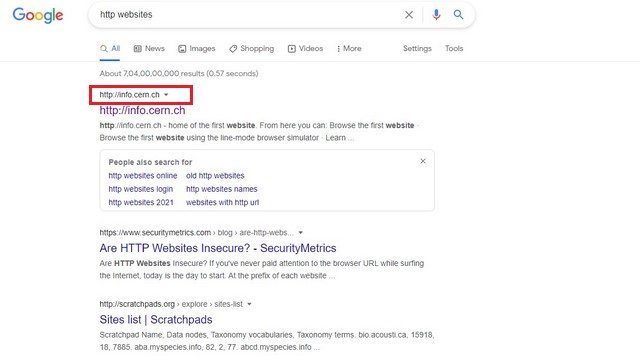Open Are HTTP Websites Insecure? result
The width and height of the screenshot is (640, 360).
tap(218, 248)
